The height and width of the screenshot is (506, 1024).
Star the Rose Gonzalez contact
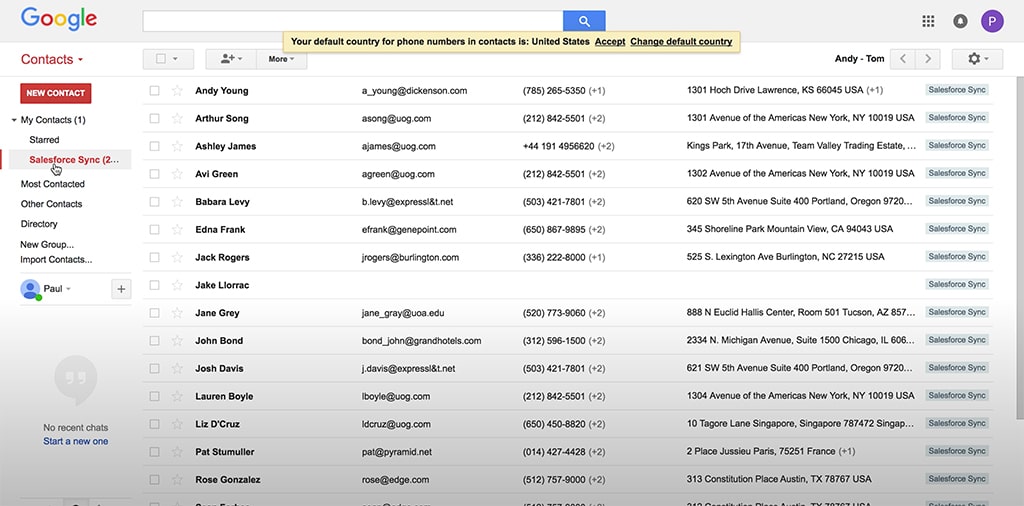(x=177, y=479)
